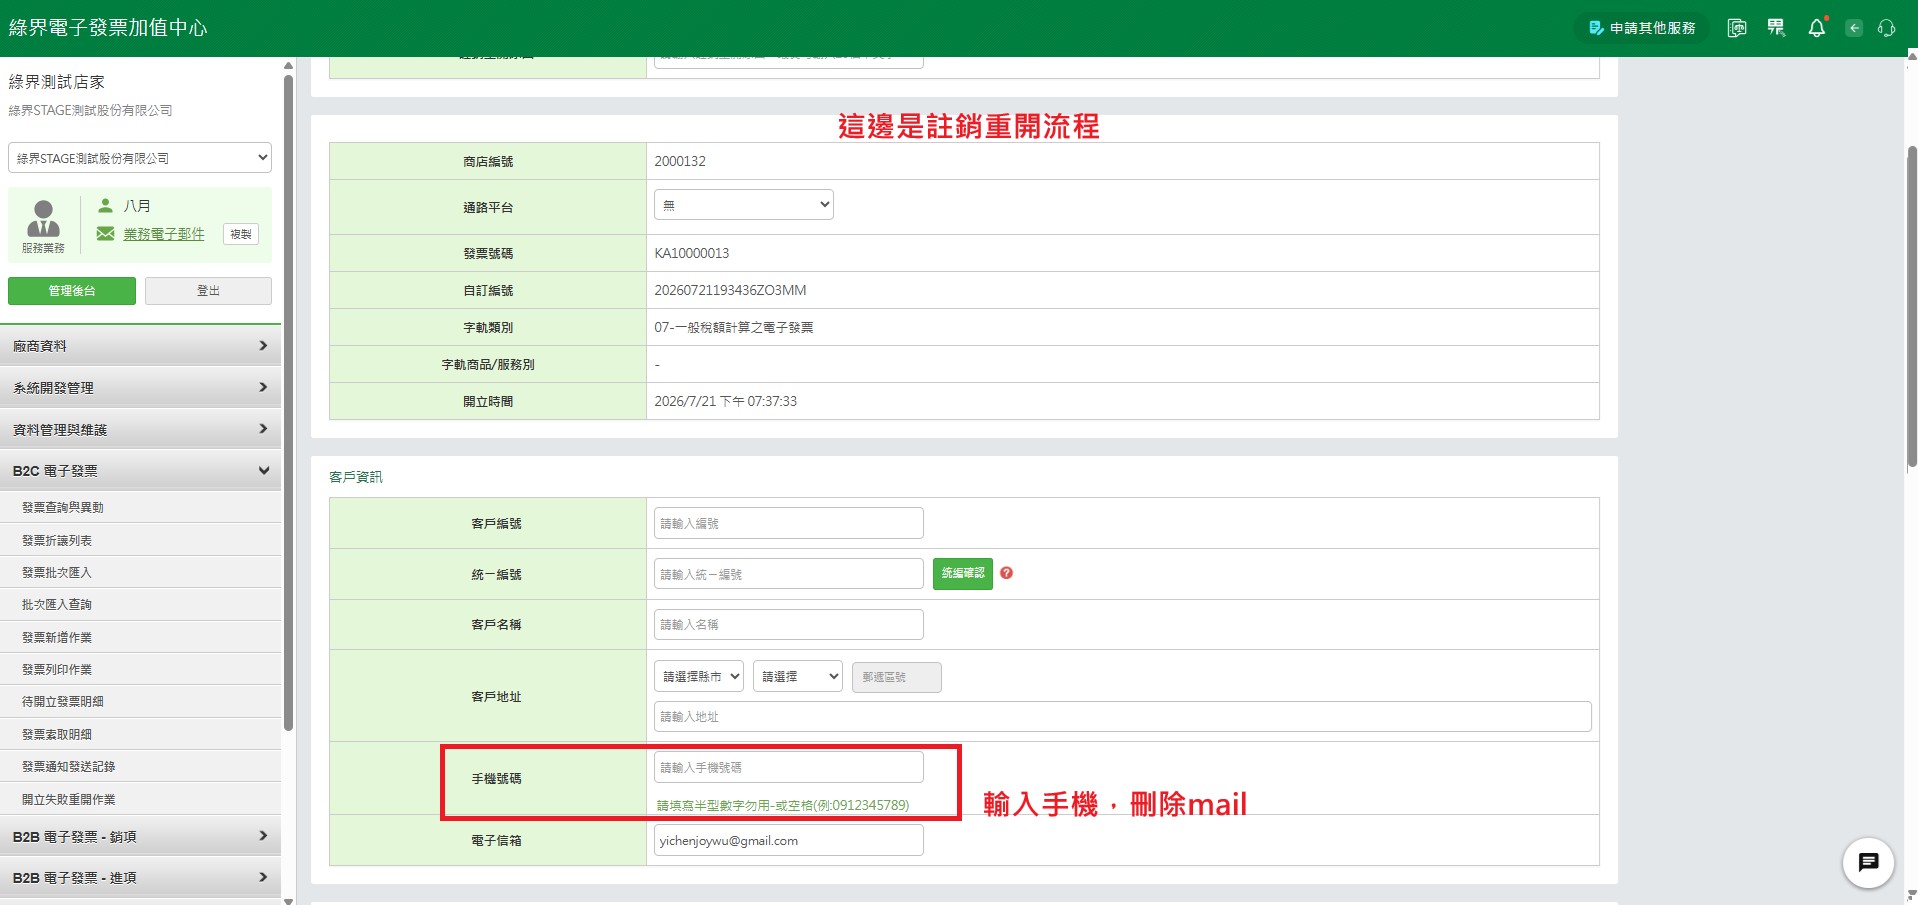Viewport: 1918px width, 905px height.
Task: Open customer support headset icon
Action: (x=1886, y=28)
